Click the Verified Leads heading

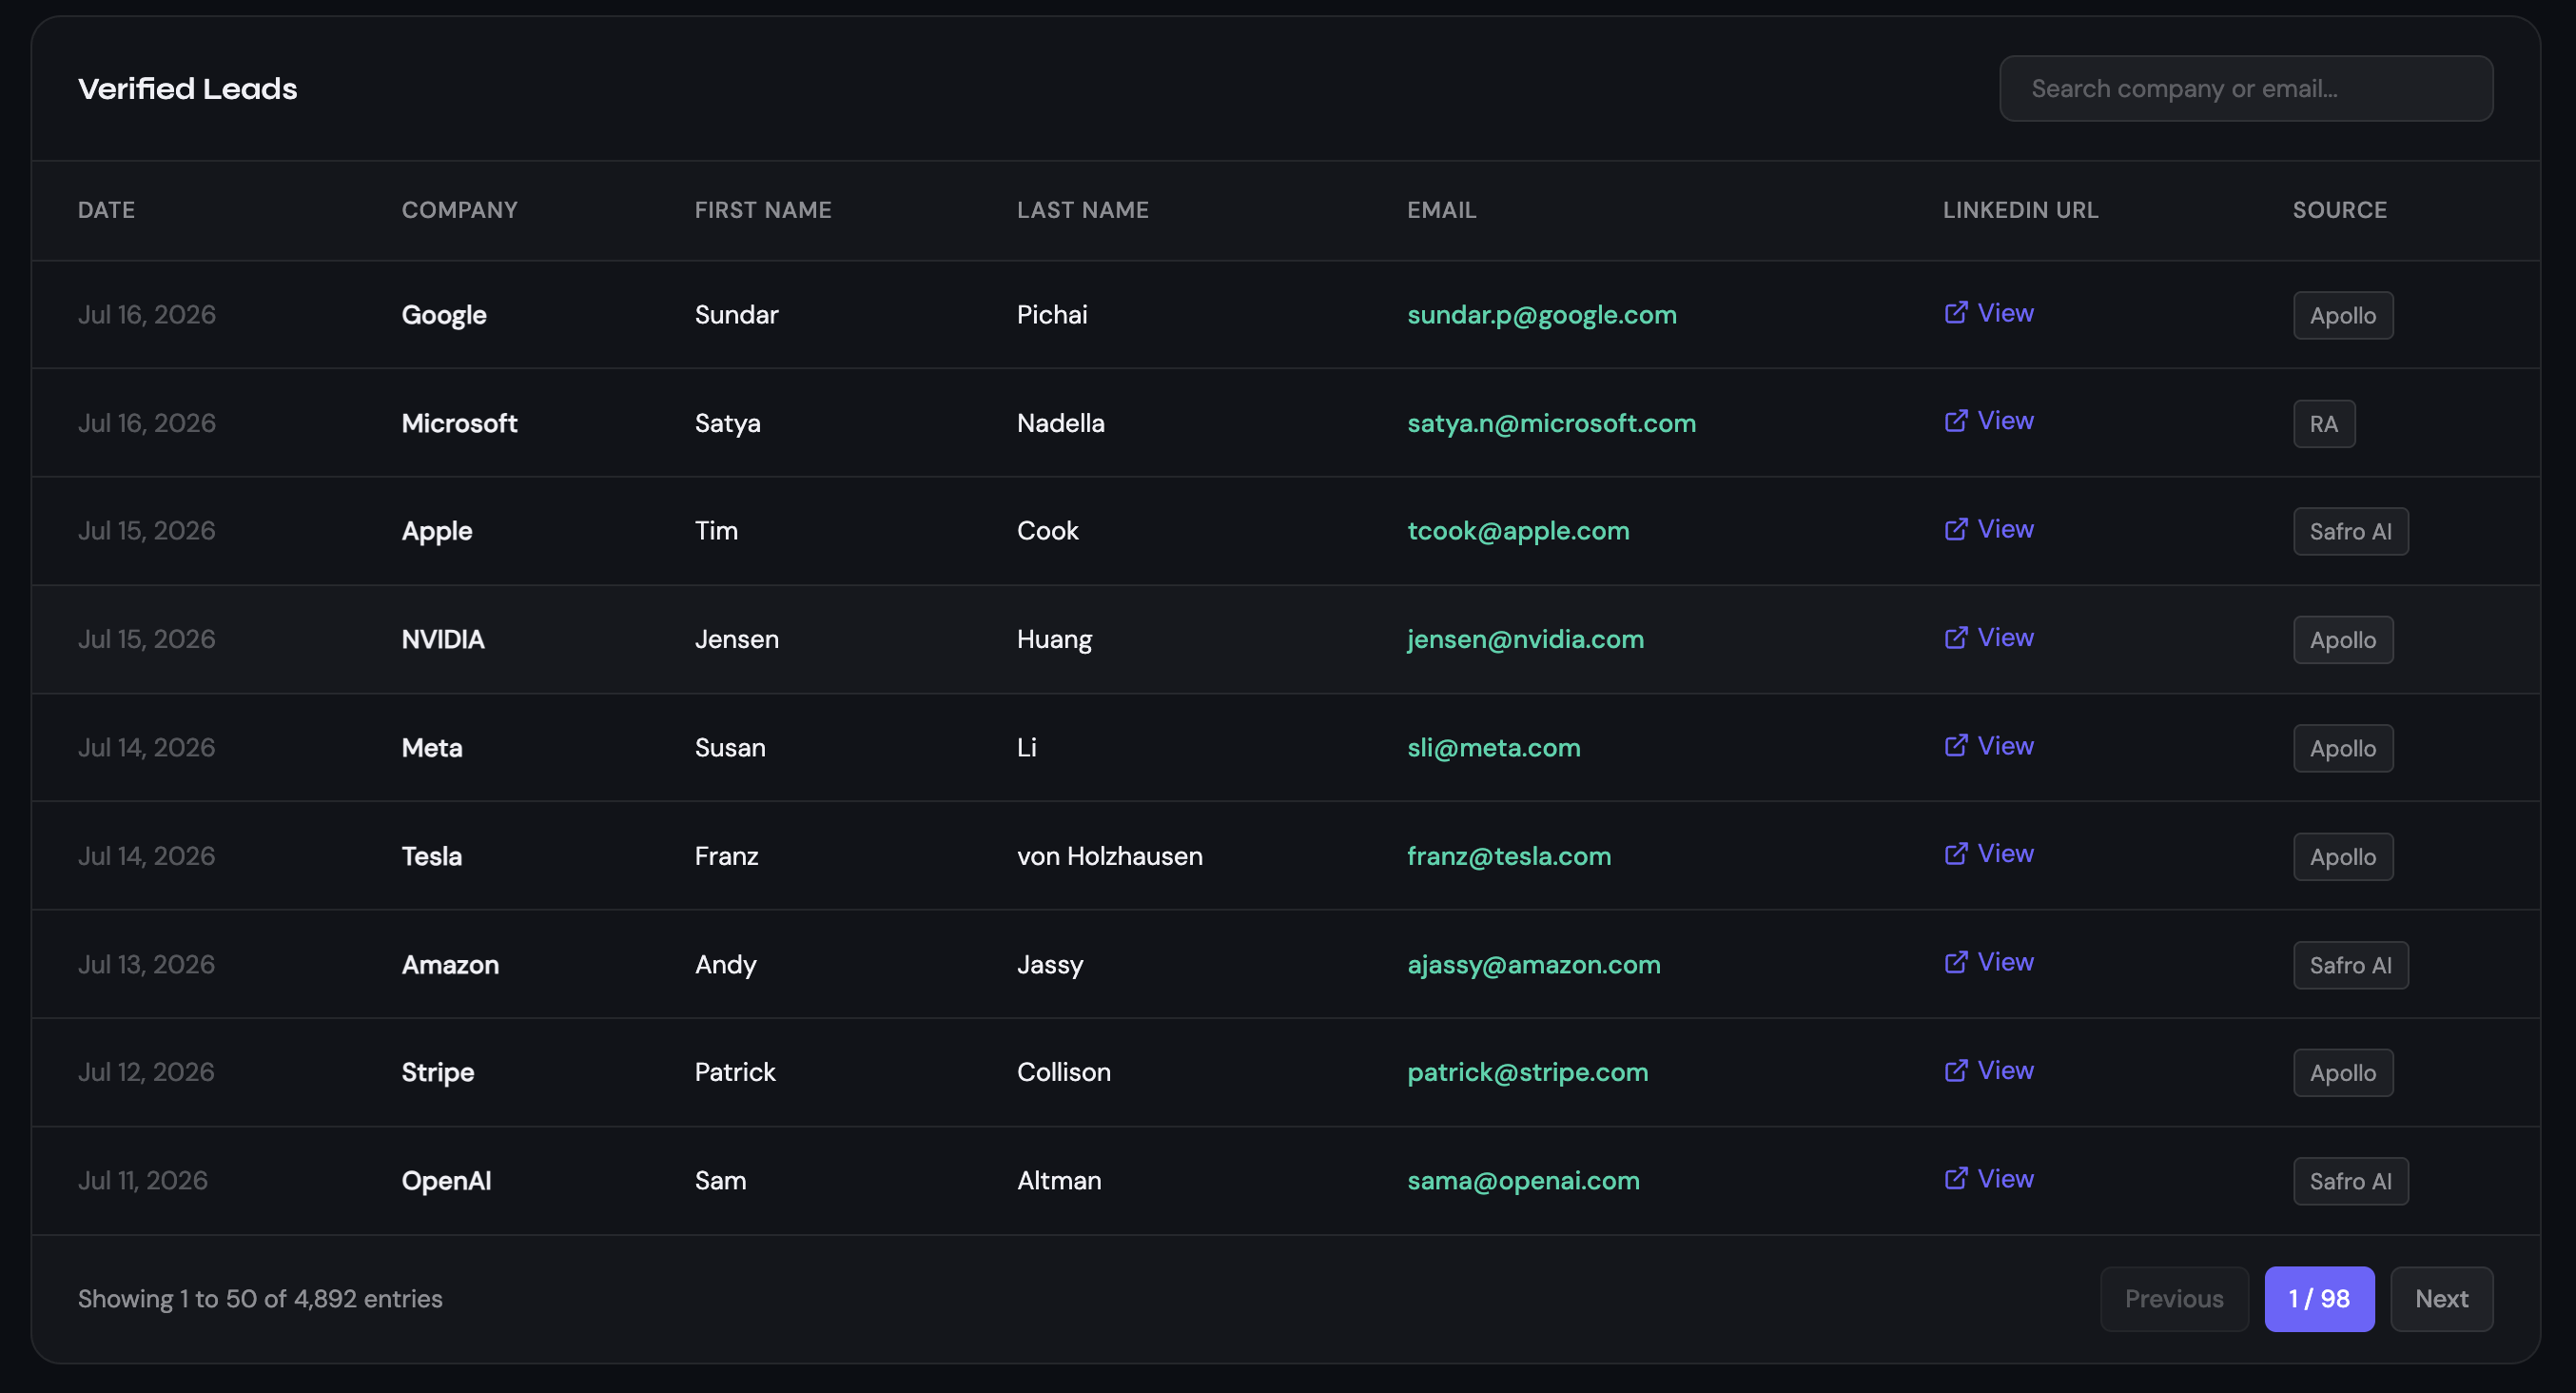[188, 89]
